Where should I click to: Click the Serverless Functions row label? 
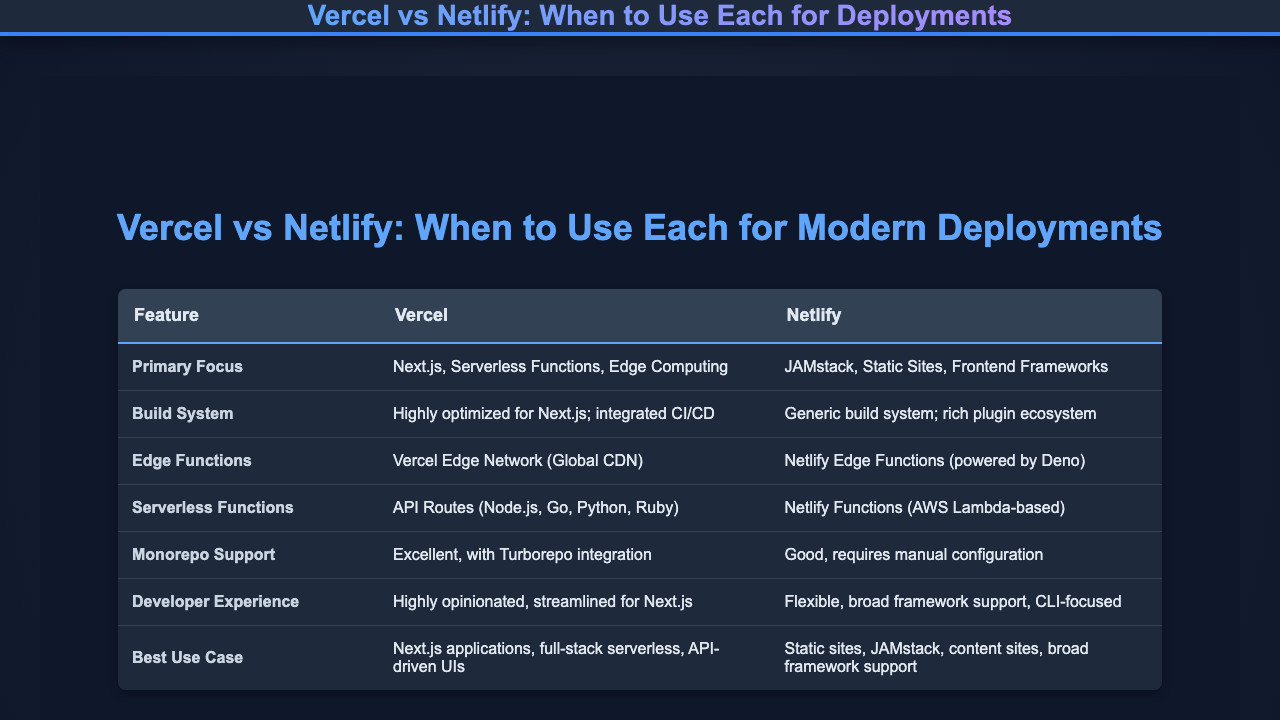[213, 507]
